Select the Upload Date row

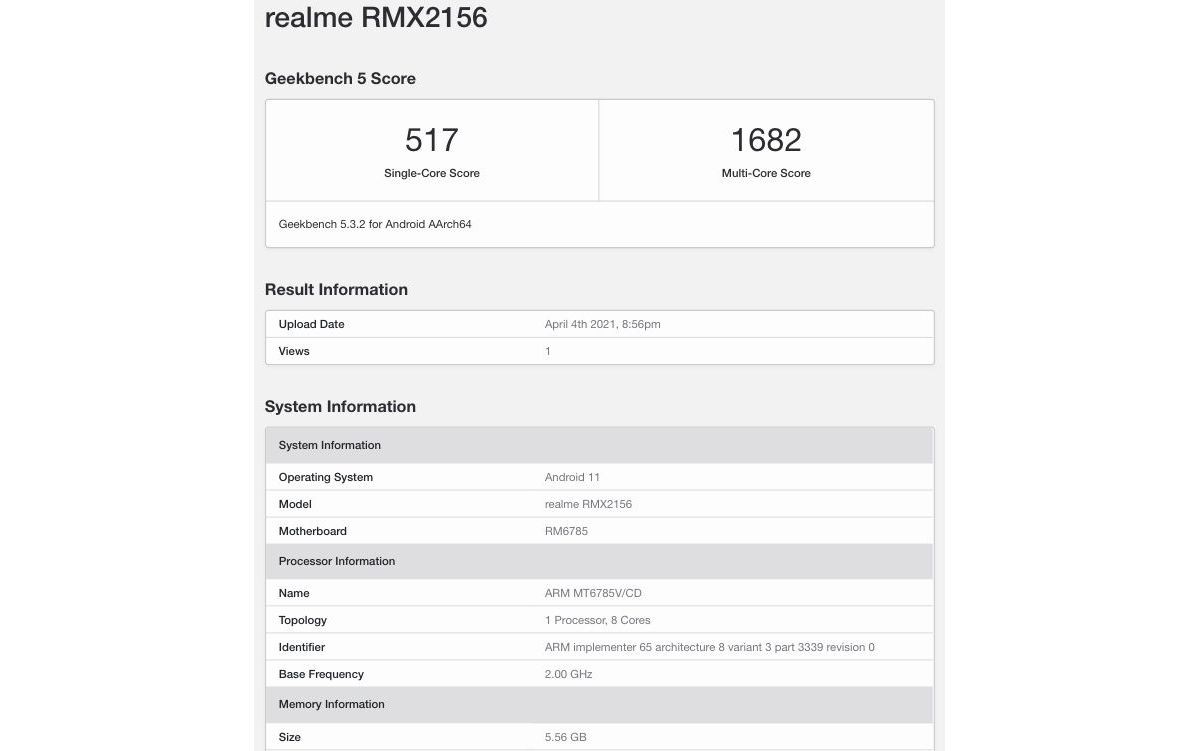[600, 323]
